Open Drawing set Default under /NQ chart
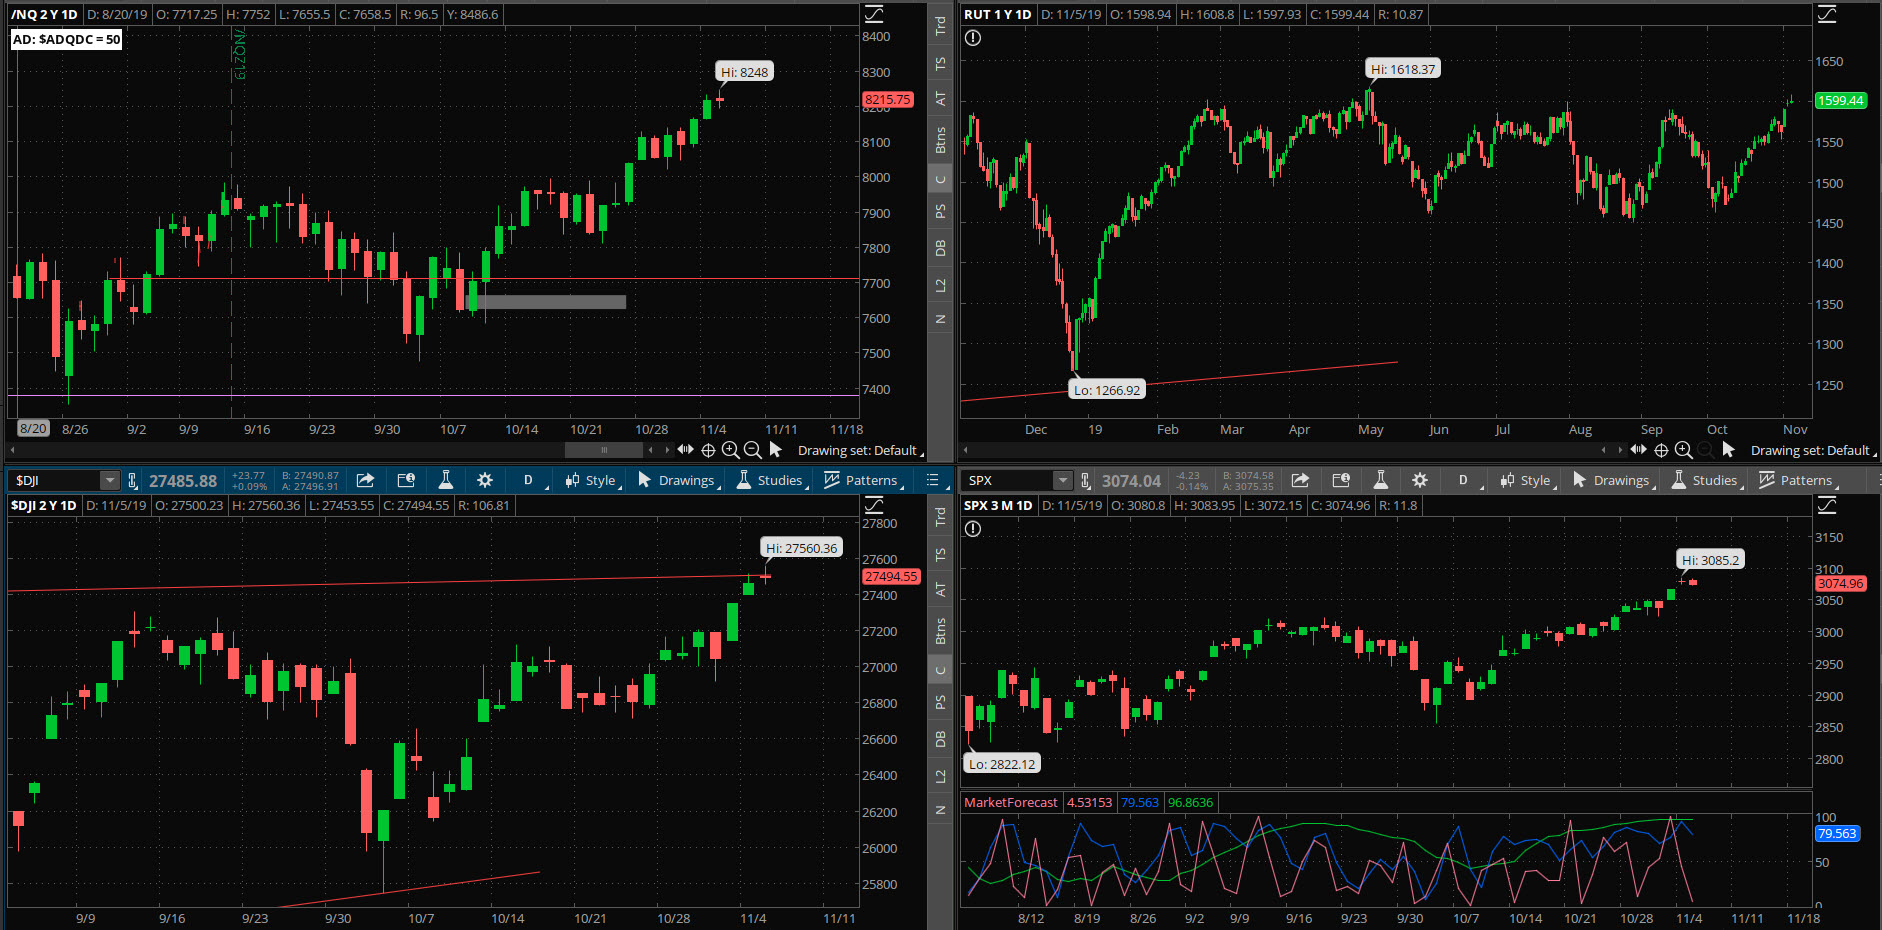The height and width of the screenshot is (930, 1882). click(860, 450)
